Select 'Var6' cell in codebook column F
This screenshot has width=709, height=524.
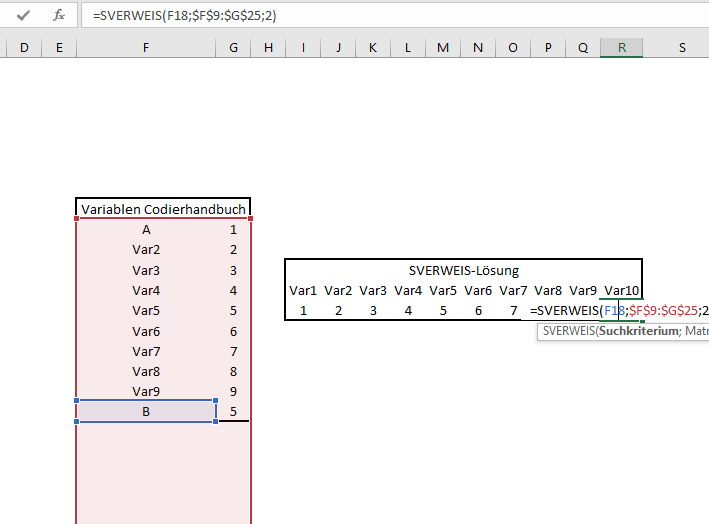146,331
